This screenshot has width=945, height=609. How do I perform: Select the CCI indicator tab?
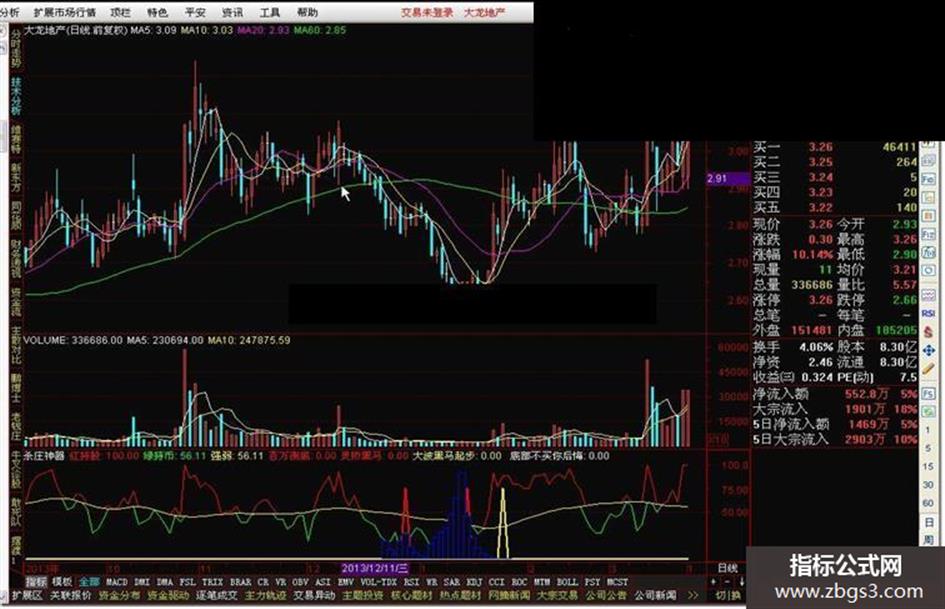click(x=497, y=582)
